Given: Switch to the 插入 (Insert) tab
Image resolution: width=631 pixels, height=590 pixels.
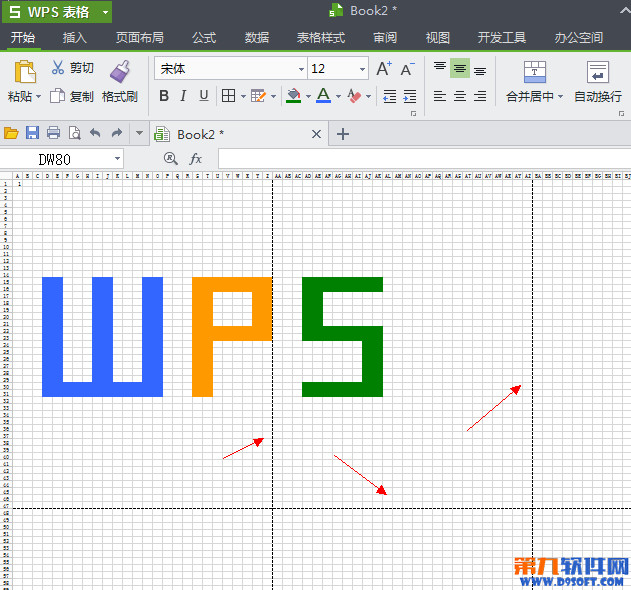Looking at the screenshot, I should (75, 38).
